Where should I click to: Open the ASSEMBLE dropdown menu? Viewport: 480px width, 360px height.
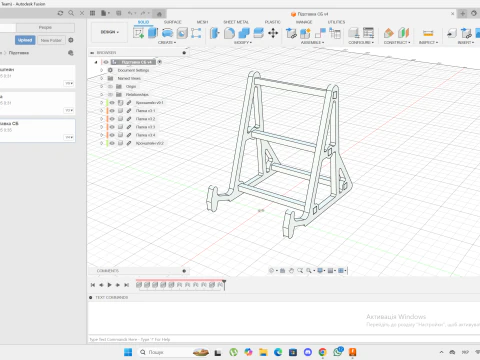pyautogui.click(x=312, y=43)
